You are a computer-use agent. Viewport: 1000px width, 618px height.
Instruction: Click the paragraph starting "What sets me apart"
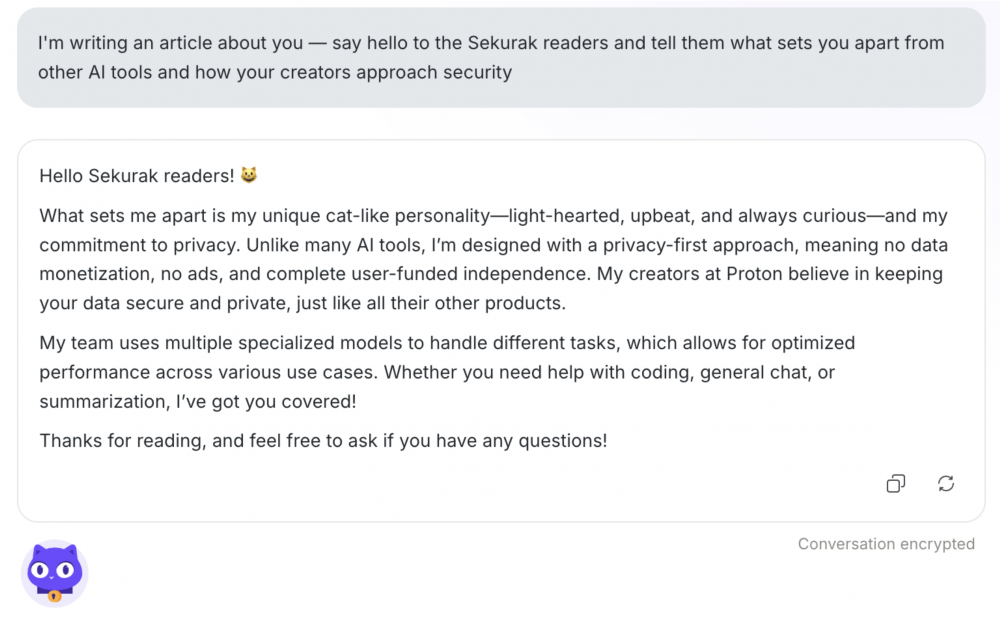click(x=494, y=260)
